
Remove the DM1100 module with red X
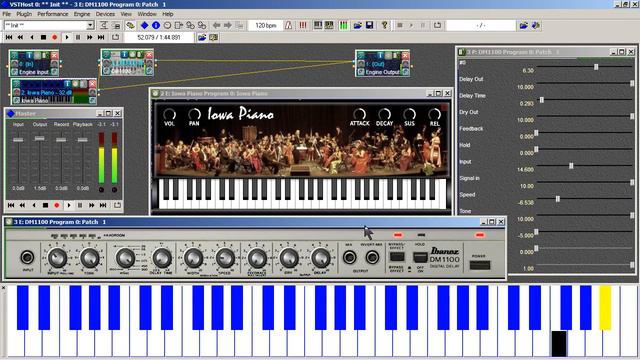[149, 55]
